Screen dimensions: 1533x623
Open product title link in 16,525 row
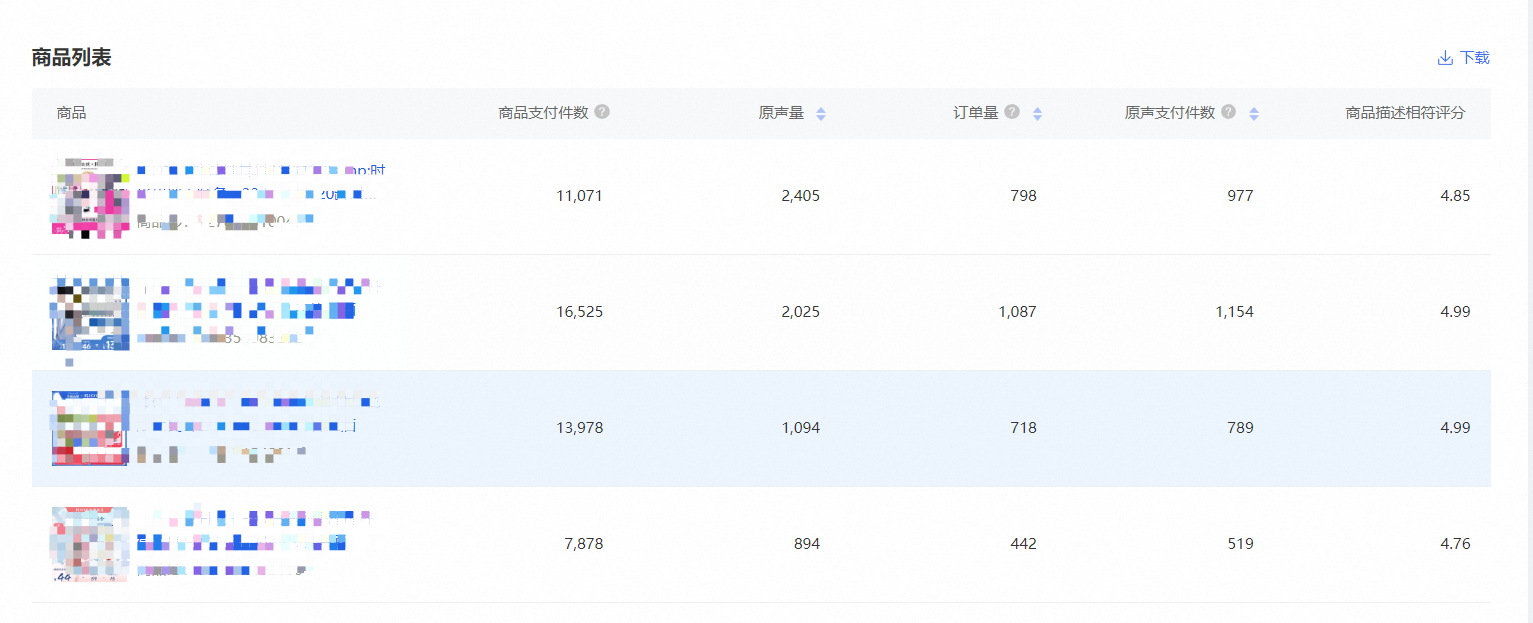pos(260,299)
